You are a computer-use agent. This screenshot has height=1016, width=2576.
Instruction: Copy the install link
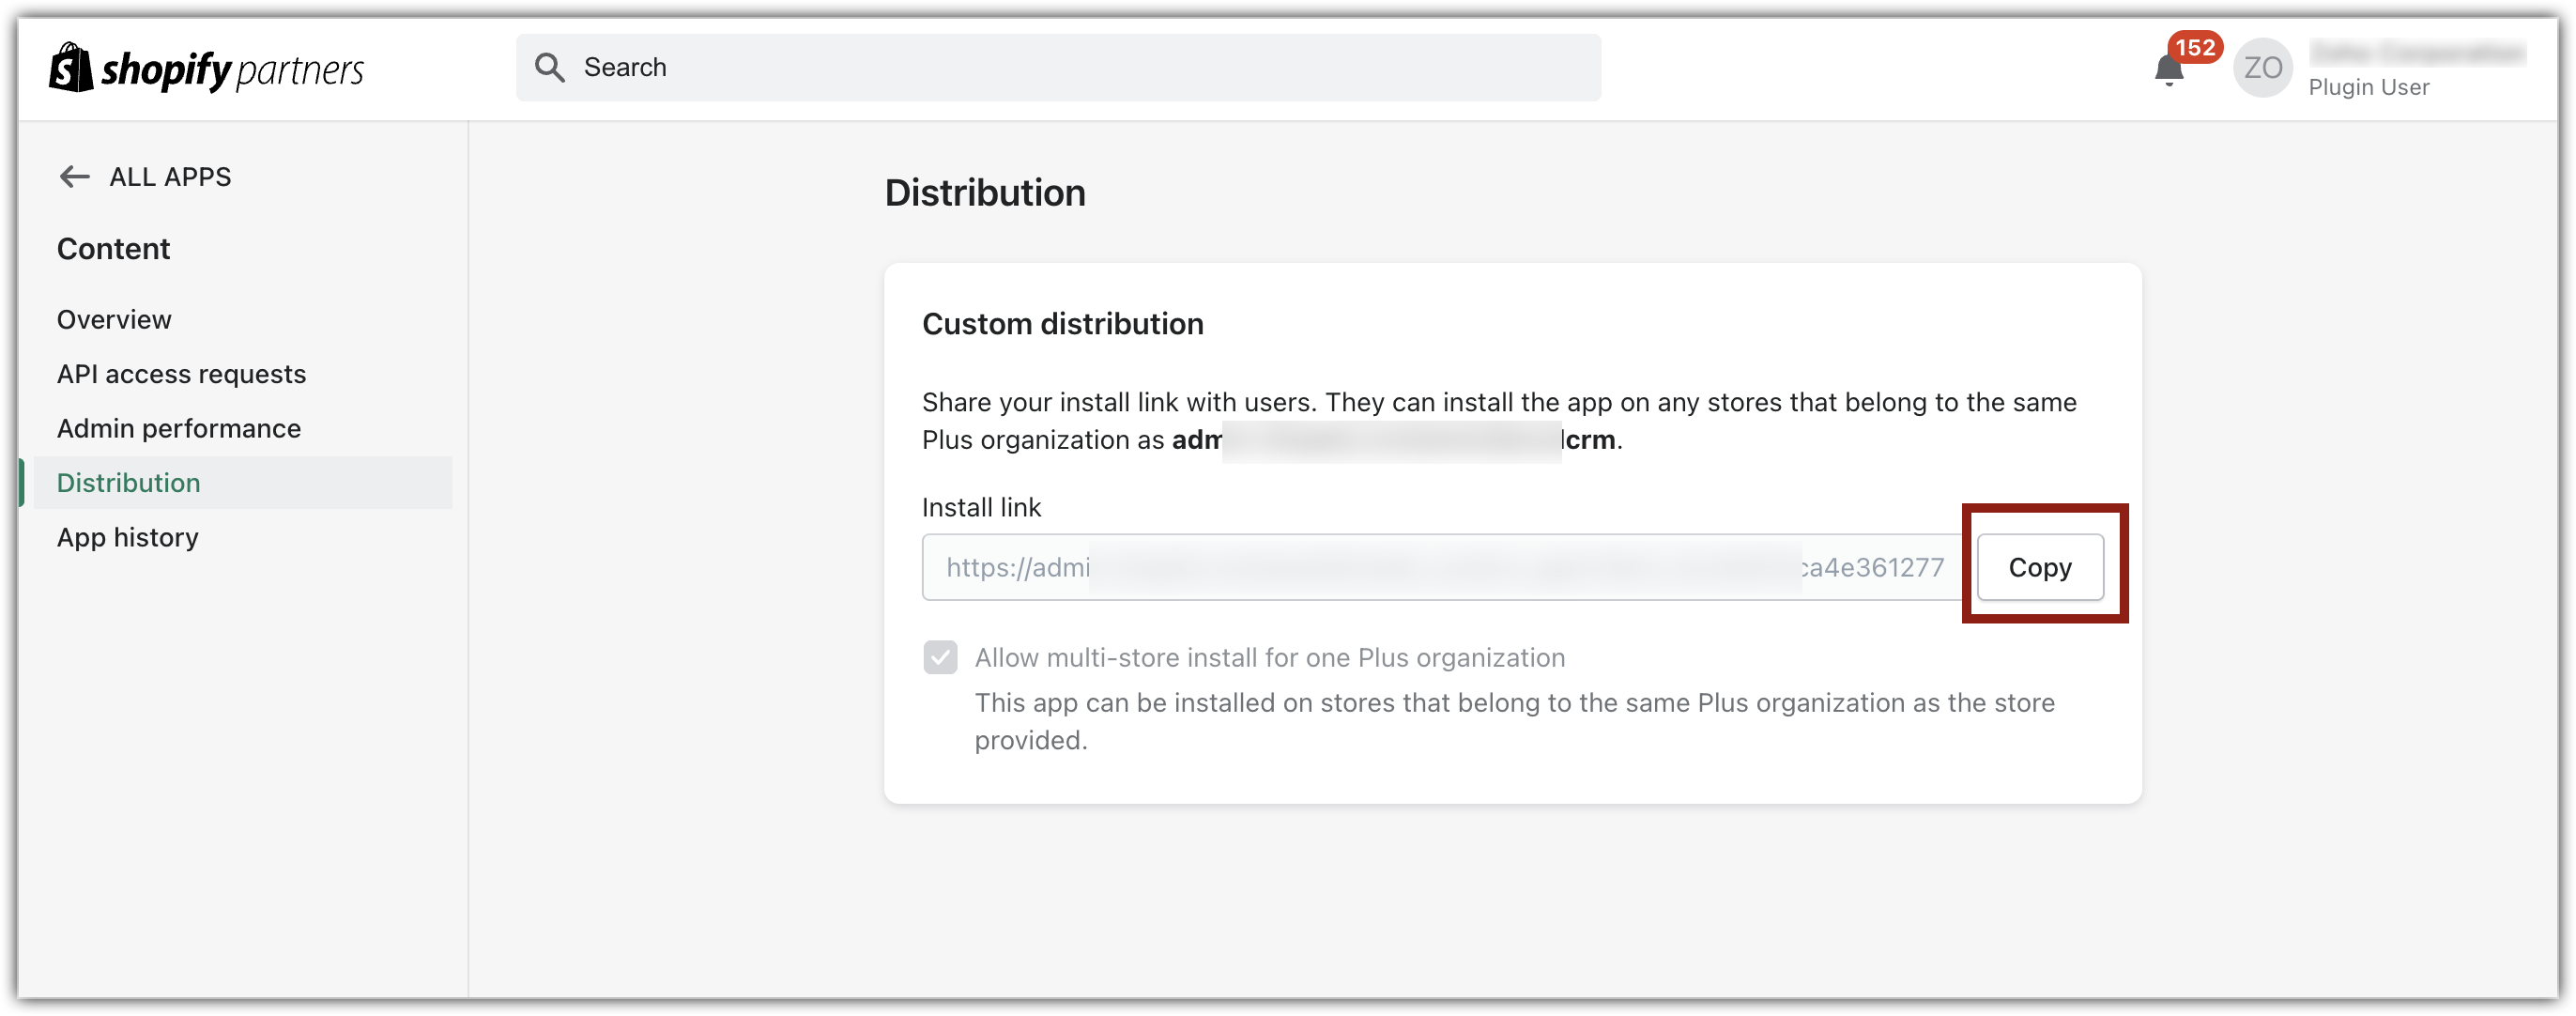tap(2039, 567)
